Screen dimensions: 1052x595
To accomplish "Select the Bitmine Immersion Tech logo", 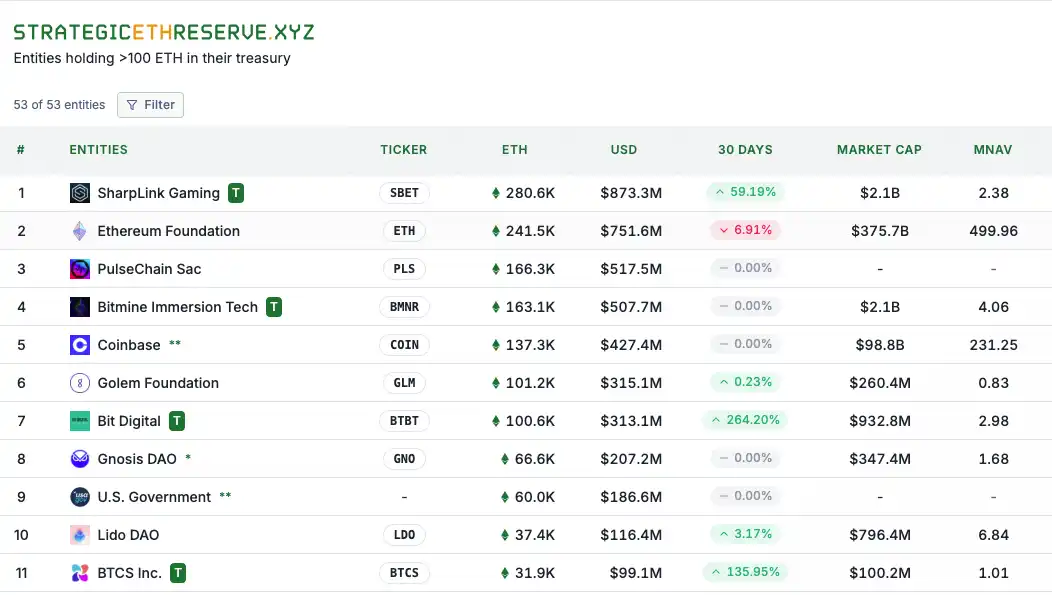I will tap(80, 307).
